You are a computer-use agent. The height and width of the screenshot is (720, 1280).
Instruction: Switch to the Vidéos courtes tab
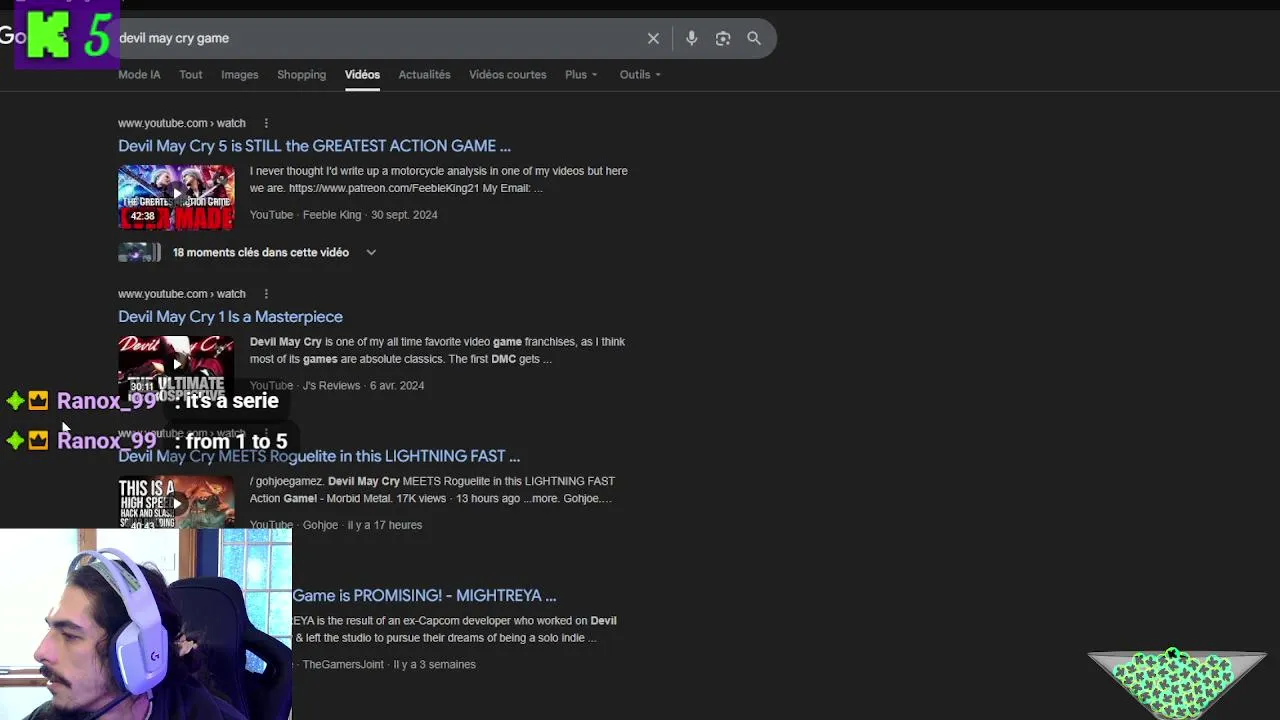click(x=508, y=75)
